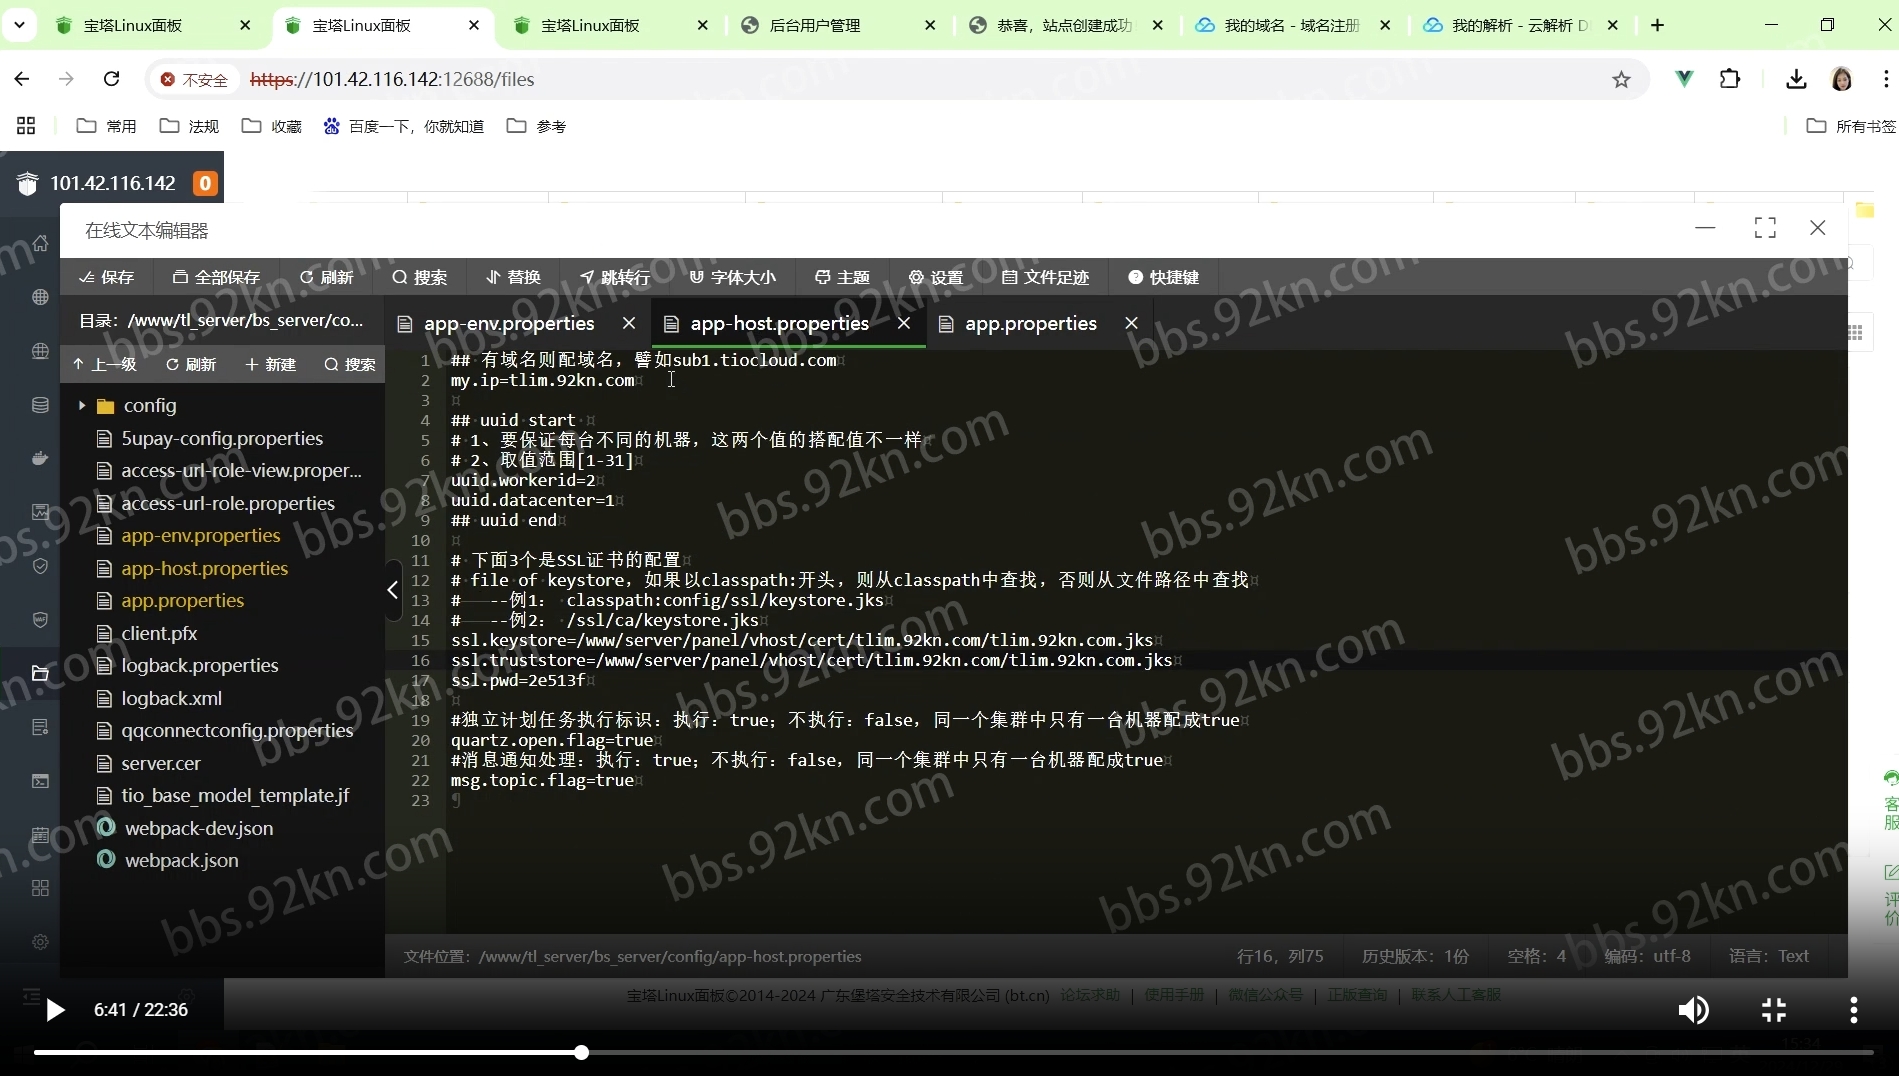
Task: Click history version (历史版本) in status bar
Action: pos(1415,956)
